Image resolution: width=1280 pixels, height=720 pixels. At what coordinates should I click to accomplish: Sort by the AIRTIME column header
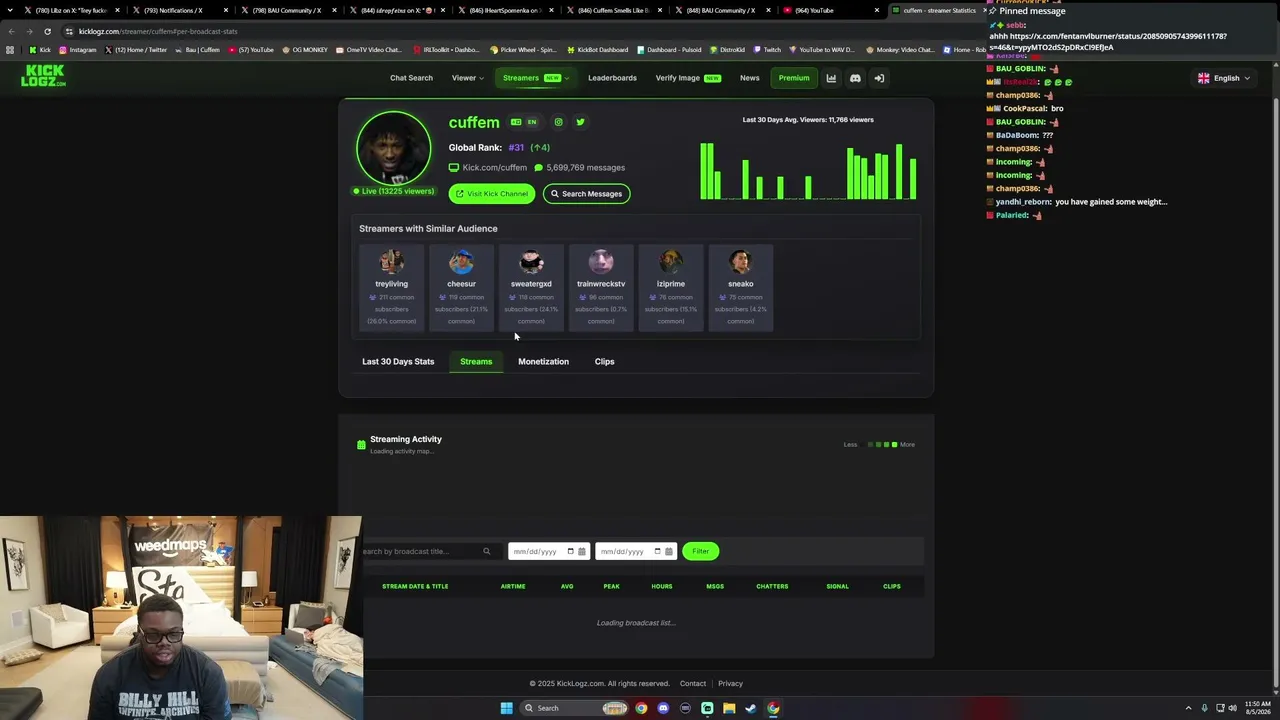coord(513,586)
